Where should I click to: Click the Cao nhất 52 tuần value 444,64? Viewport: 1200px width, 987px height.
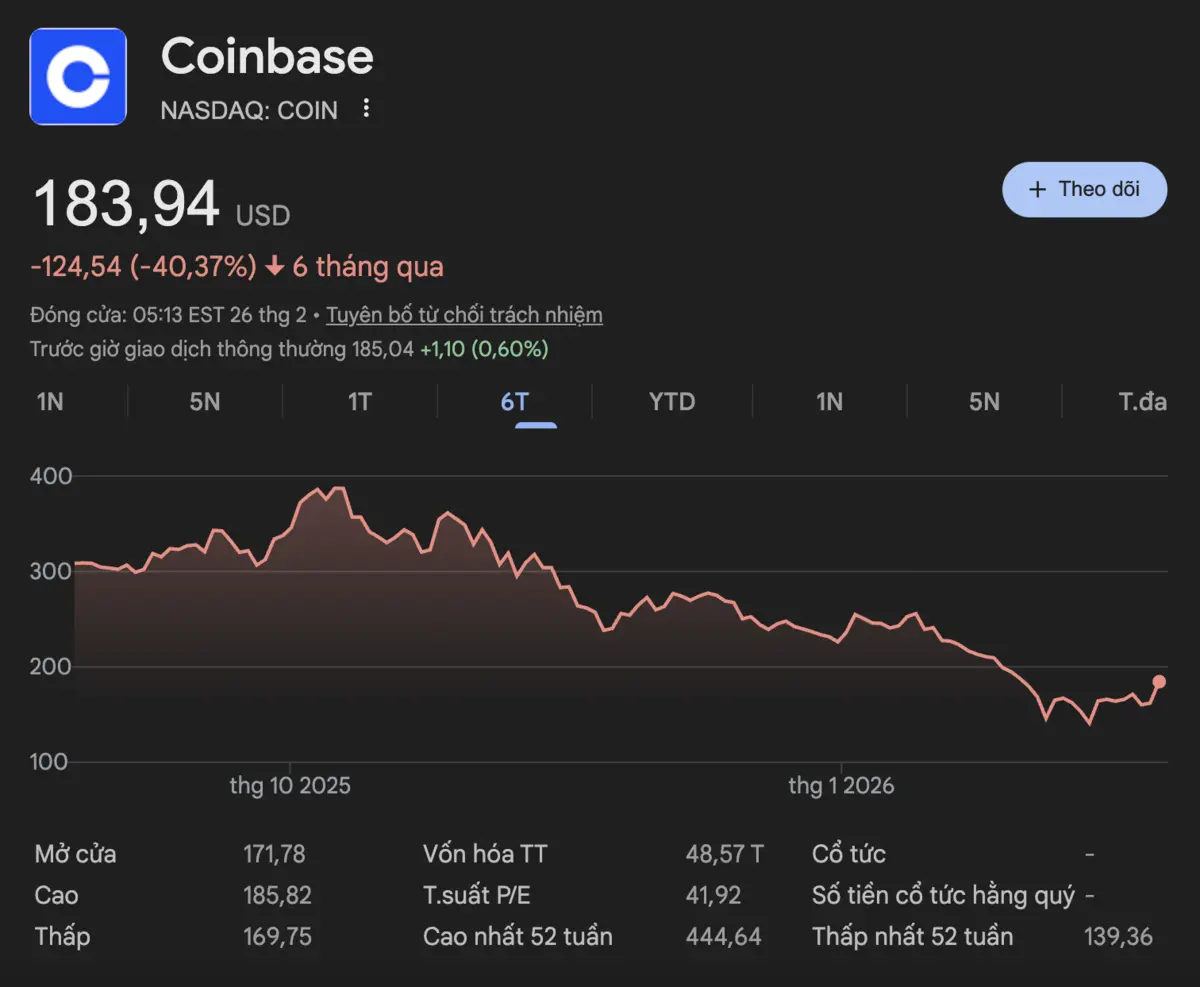click(723, 937)
